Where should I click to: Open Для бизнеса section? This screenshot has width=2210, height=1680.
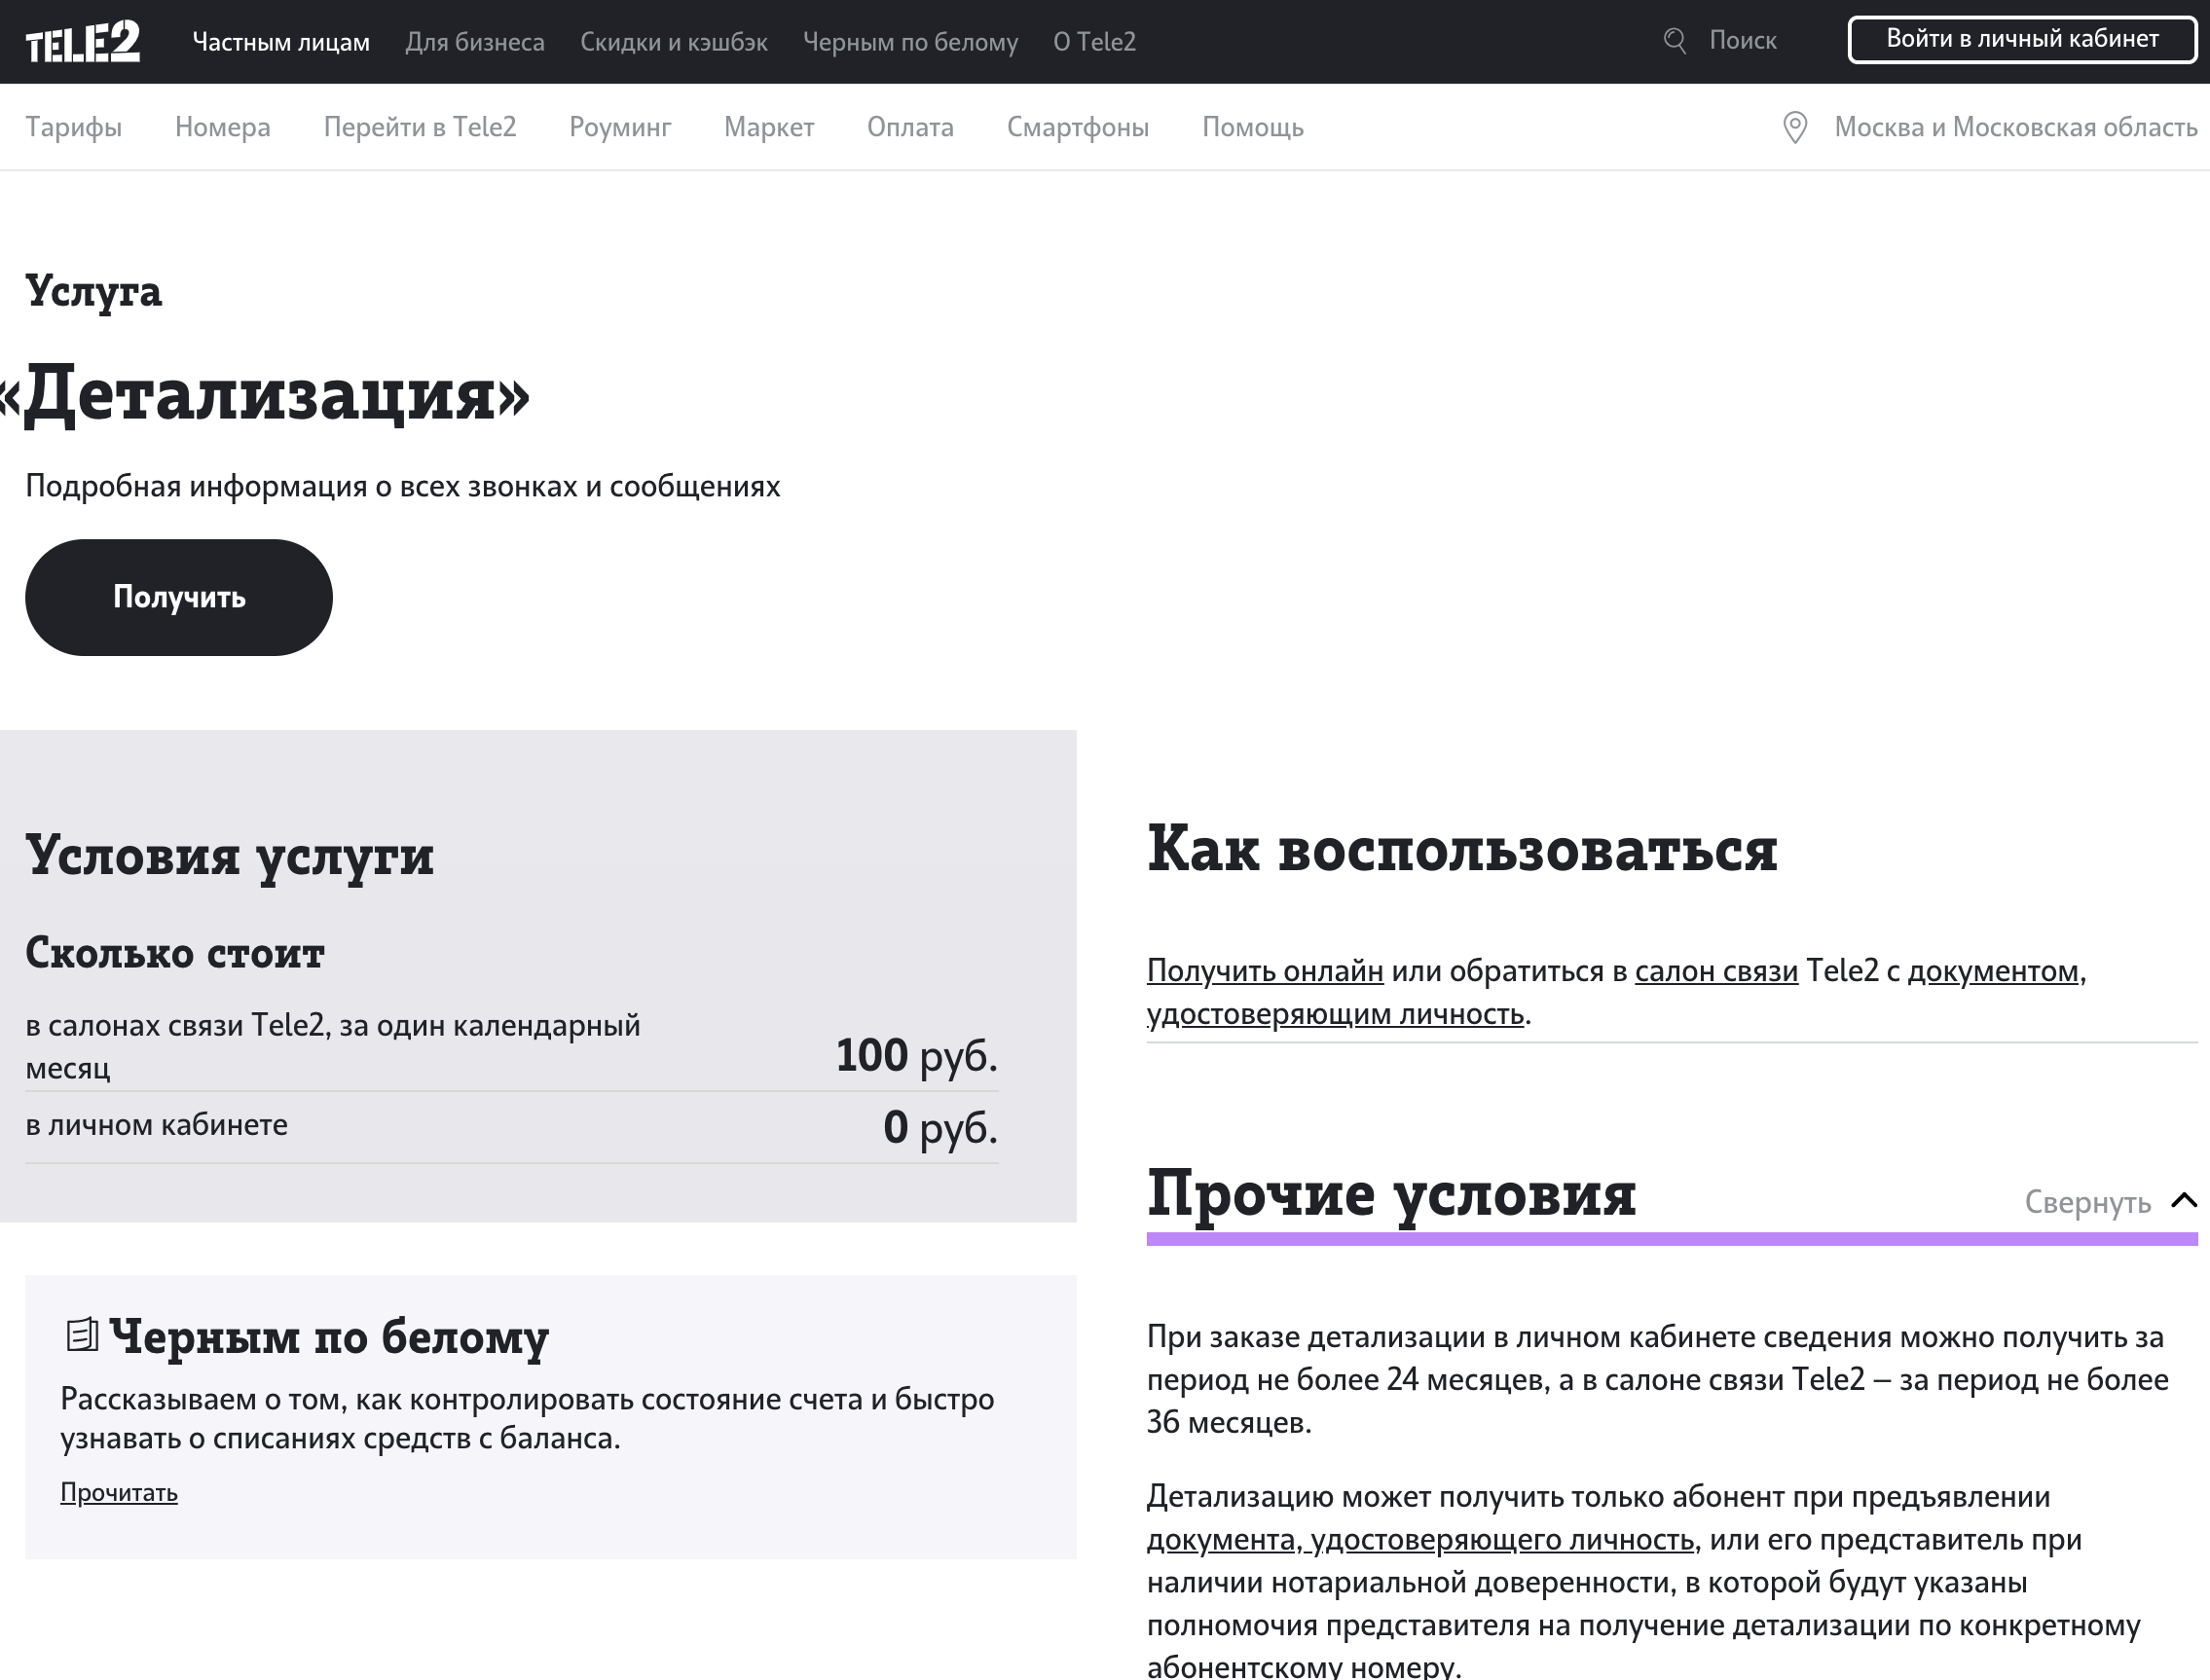tap(475, 42)
